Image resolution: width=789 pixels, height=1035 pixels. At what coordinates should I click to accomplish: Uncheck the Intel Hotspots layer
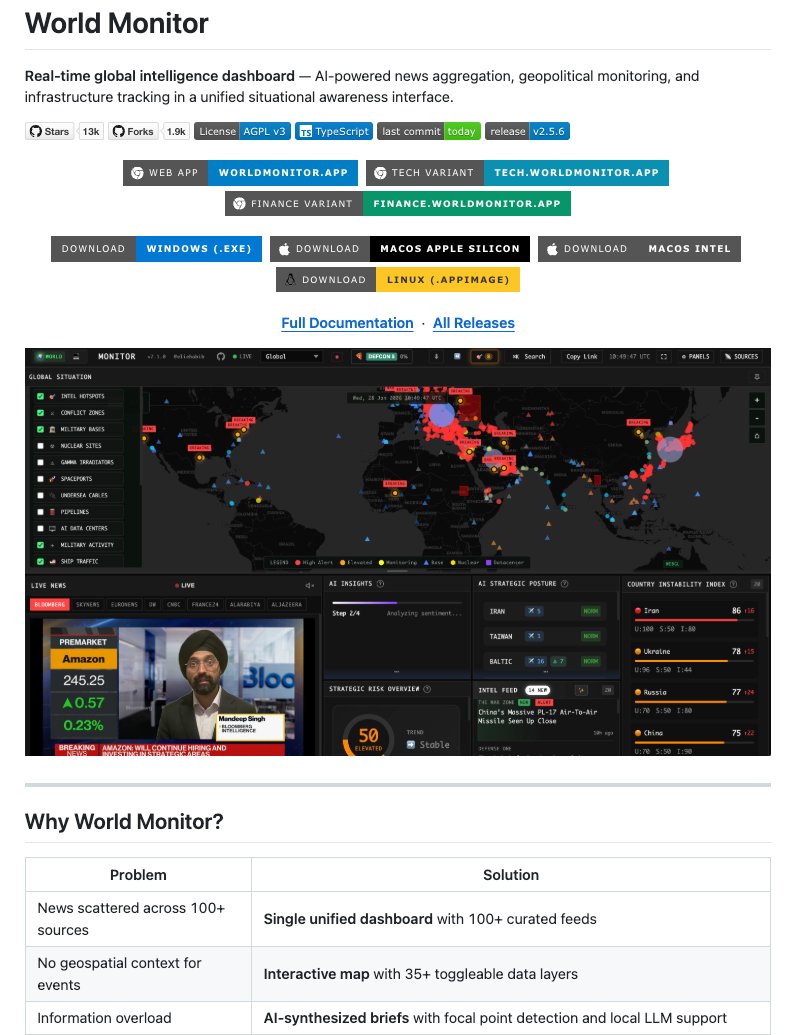(40, 396)
